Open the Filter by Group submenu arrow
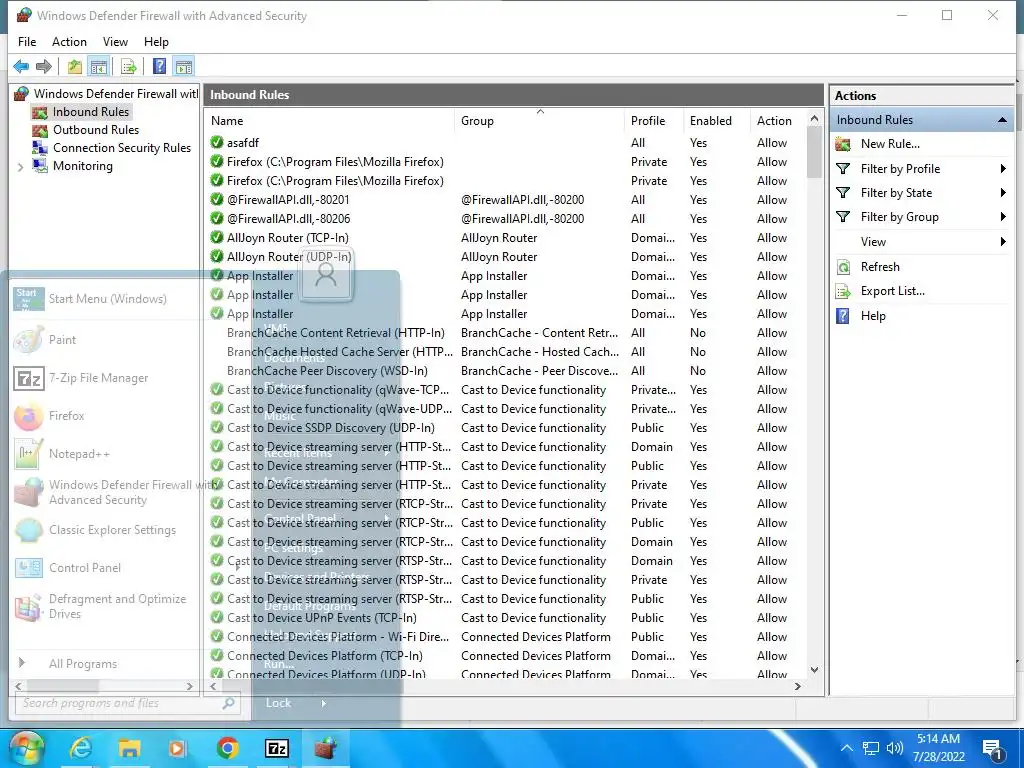The image size is (1024, 768). [1003, 217]
